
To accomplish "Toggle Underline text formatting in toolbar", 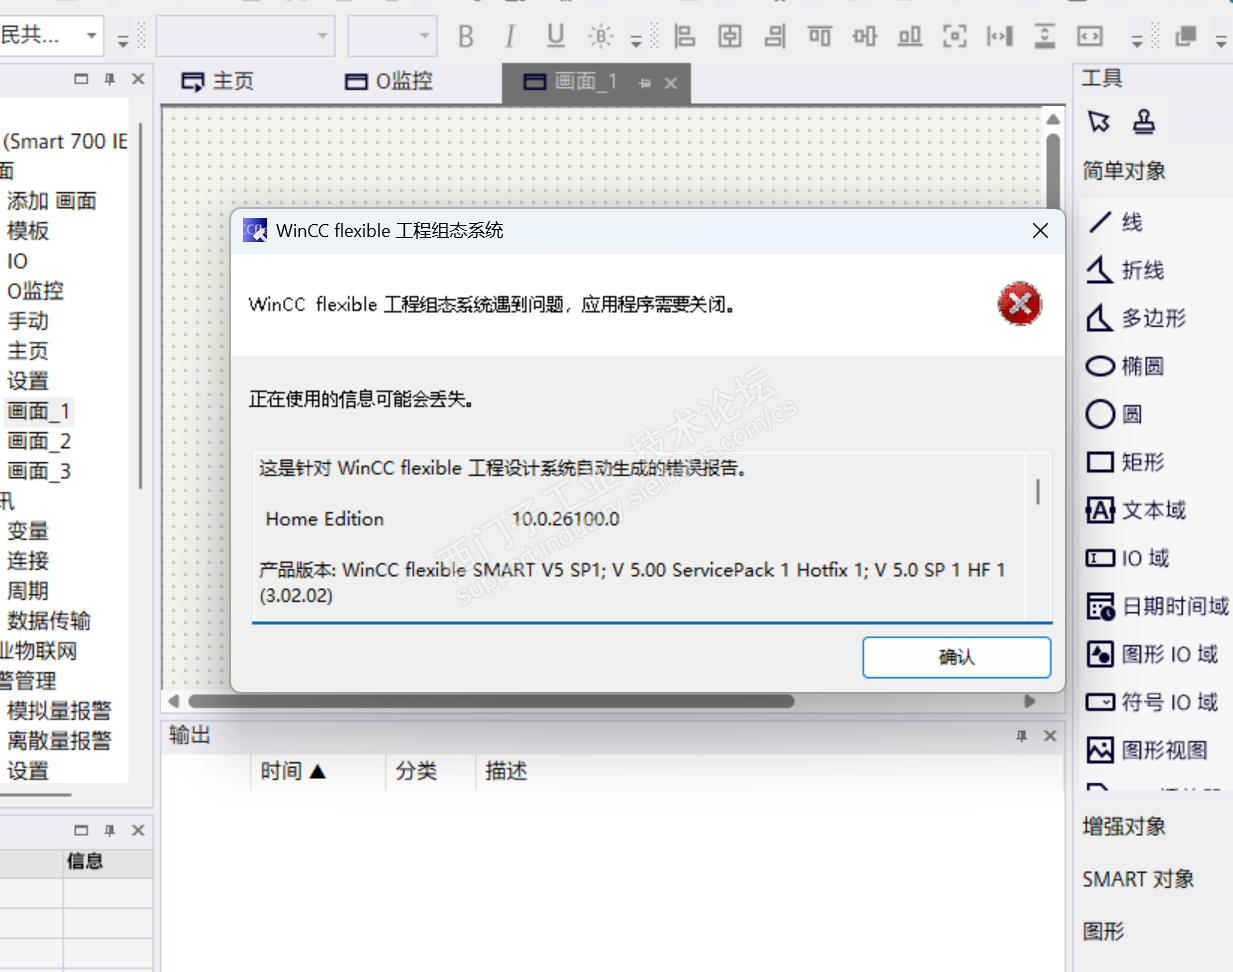I will [x=556, y=37].
